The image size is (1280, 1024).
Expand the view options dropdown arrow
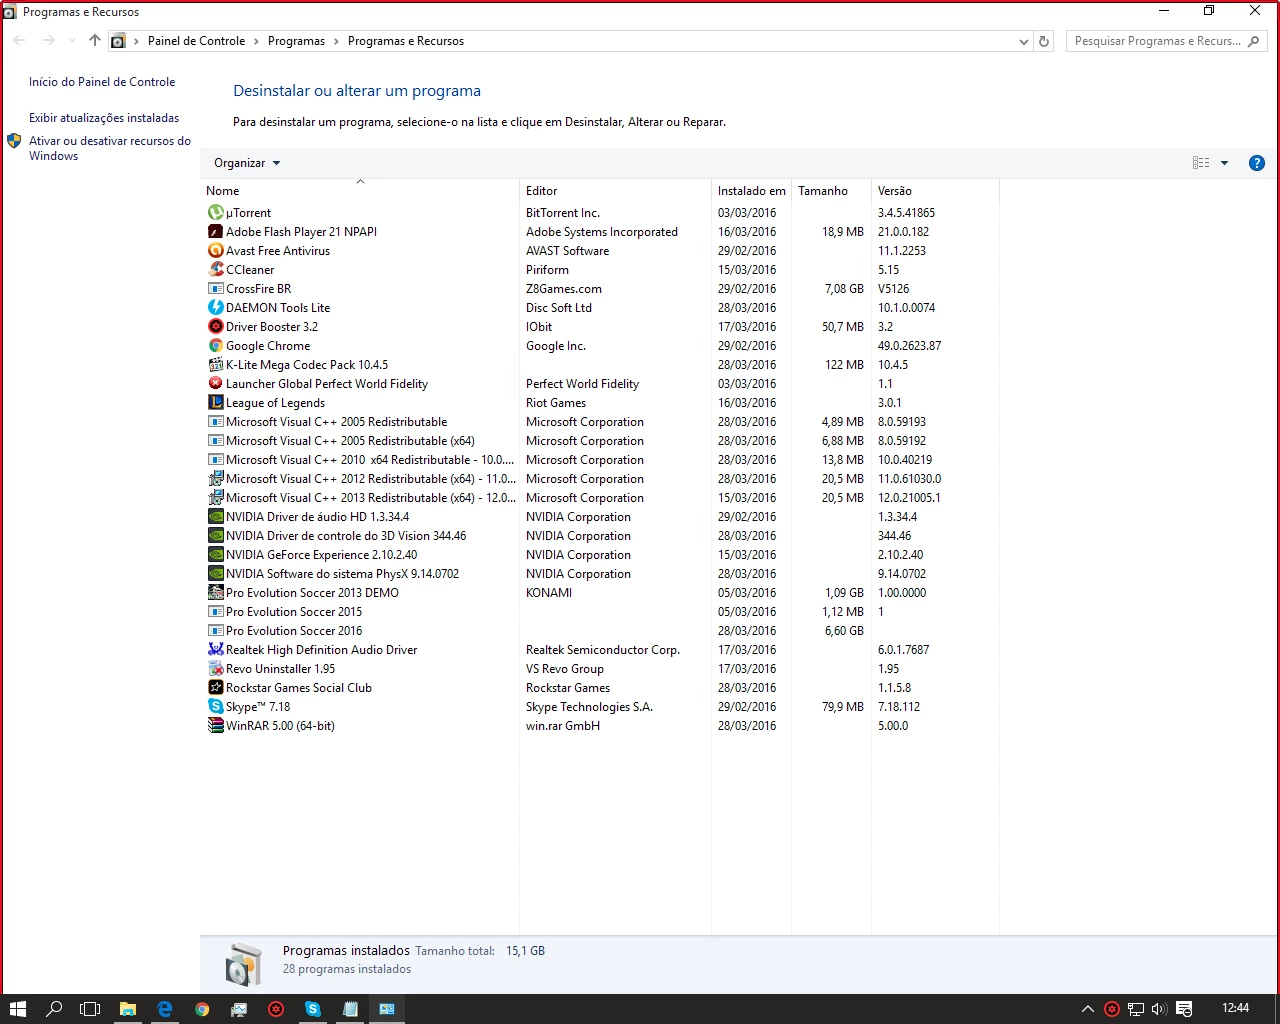click(1224, 163)
